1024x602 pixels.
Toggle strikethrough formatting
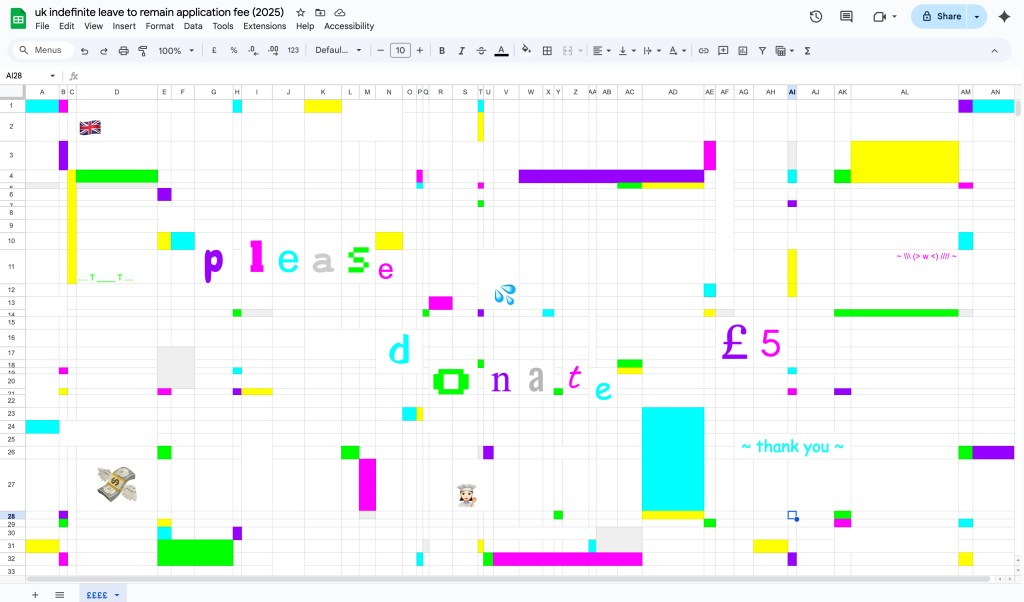click(481, 50)
